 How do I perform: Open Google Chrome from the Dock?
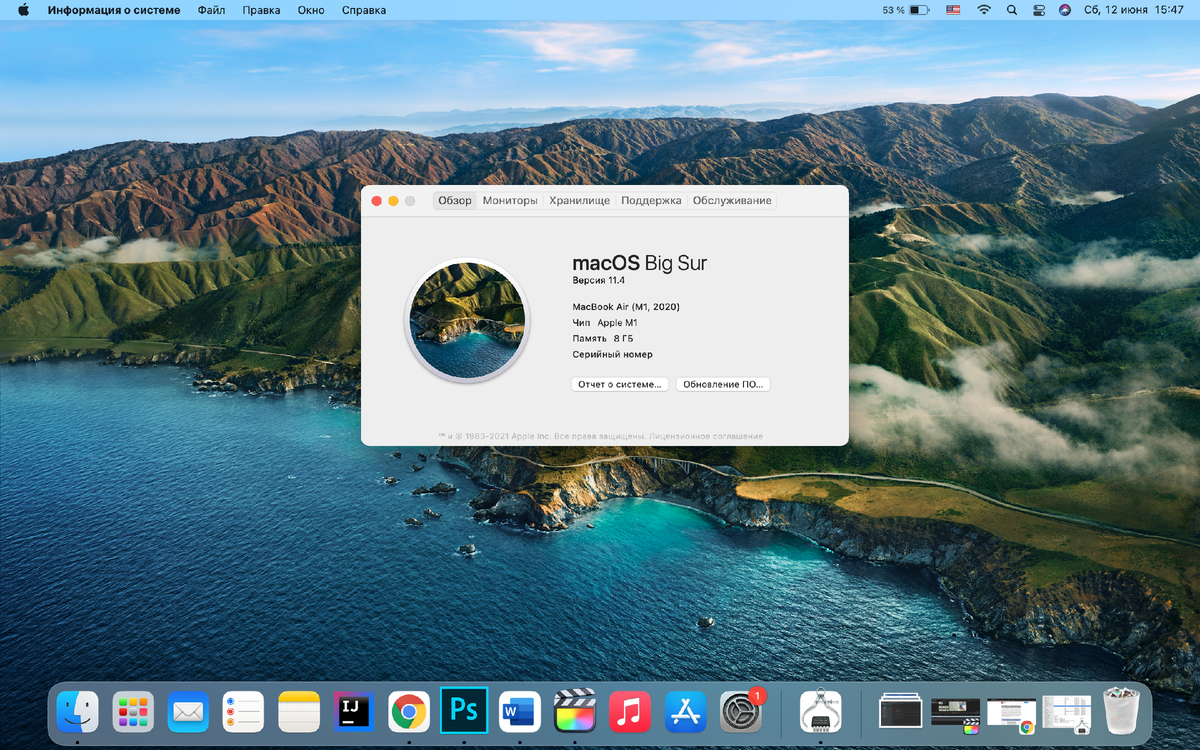(408, 711)
